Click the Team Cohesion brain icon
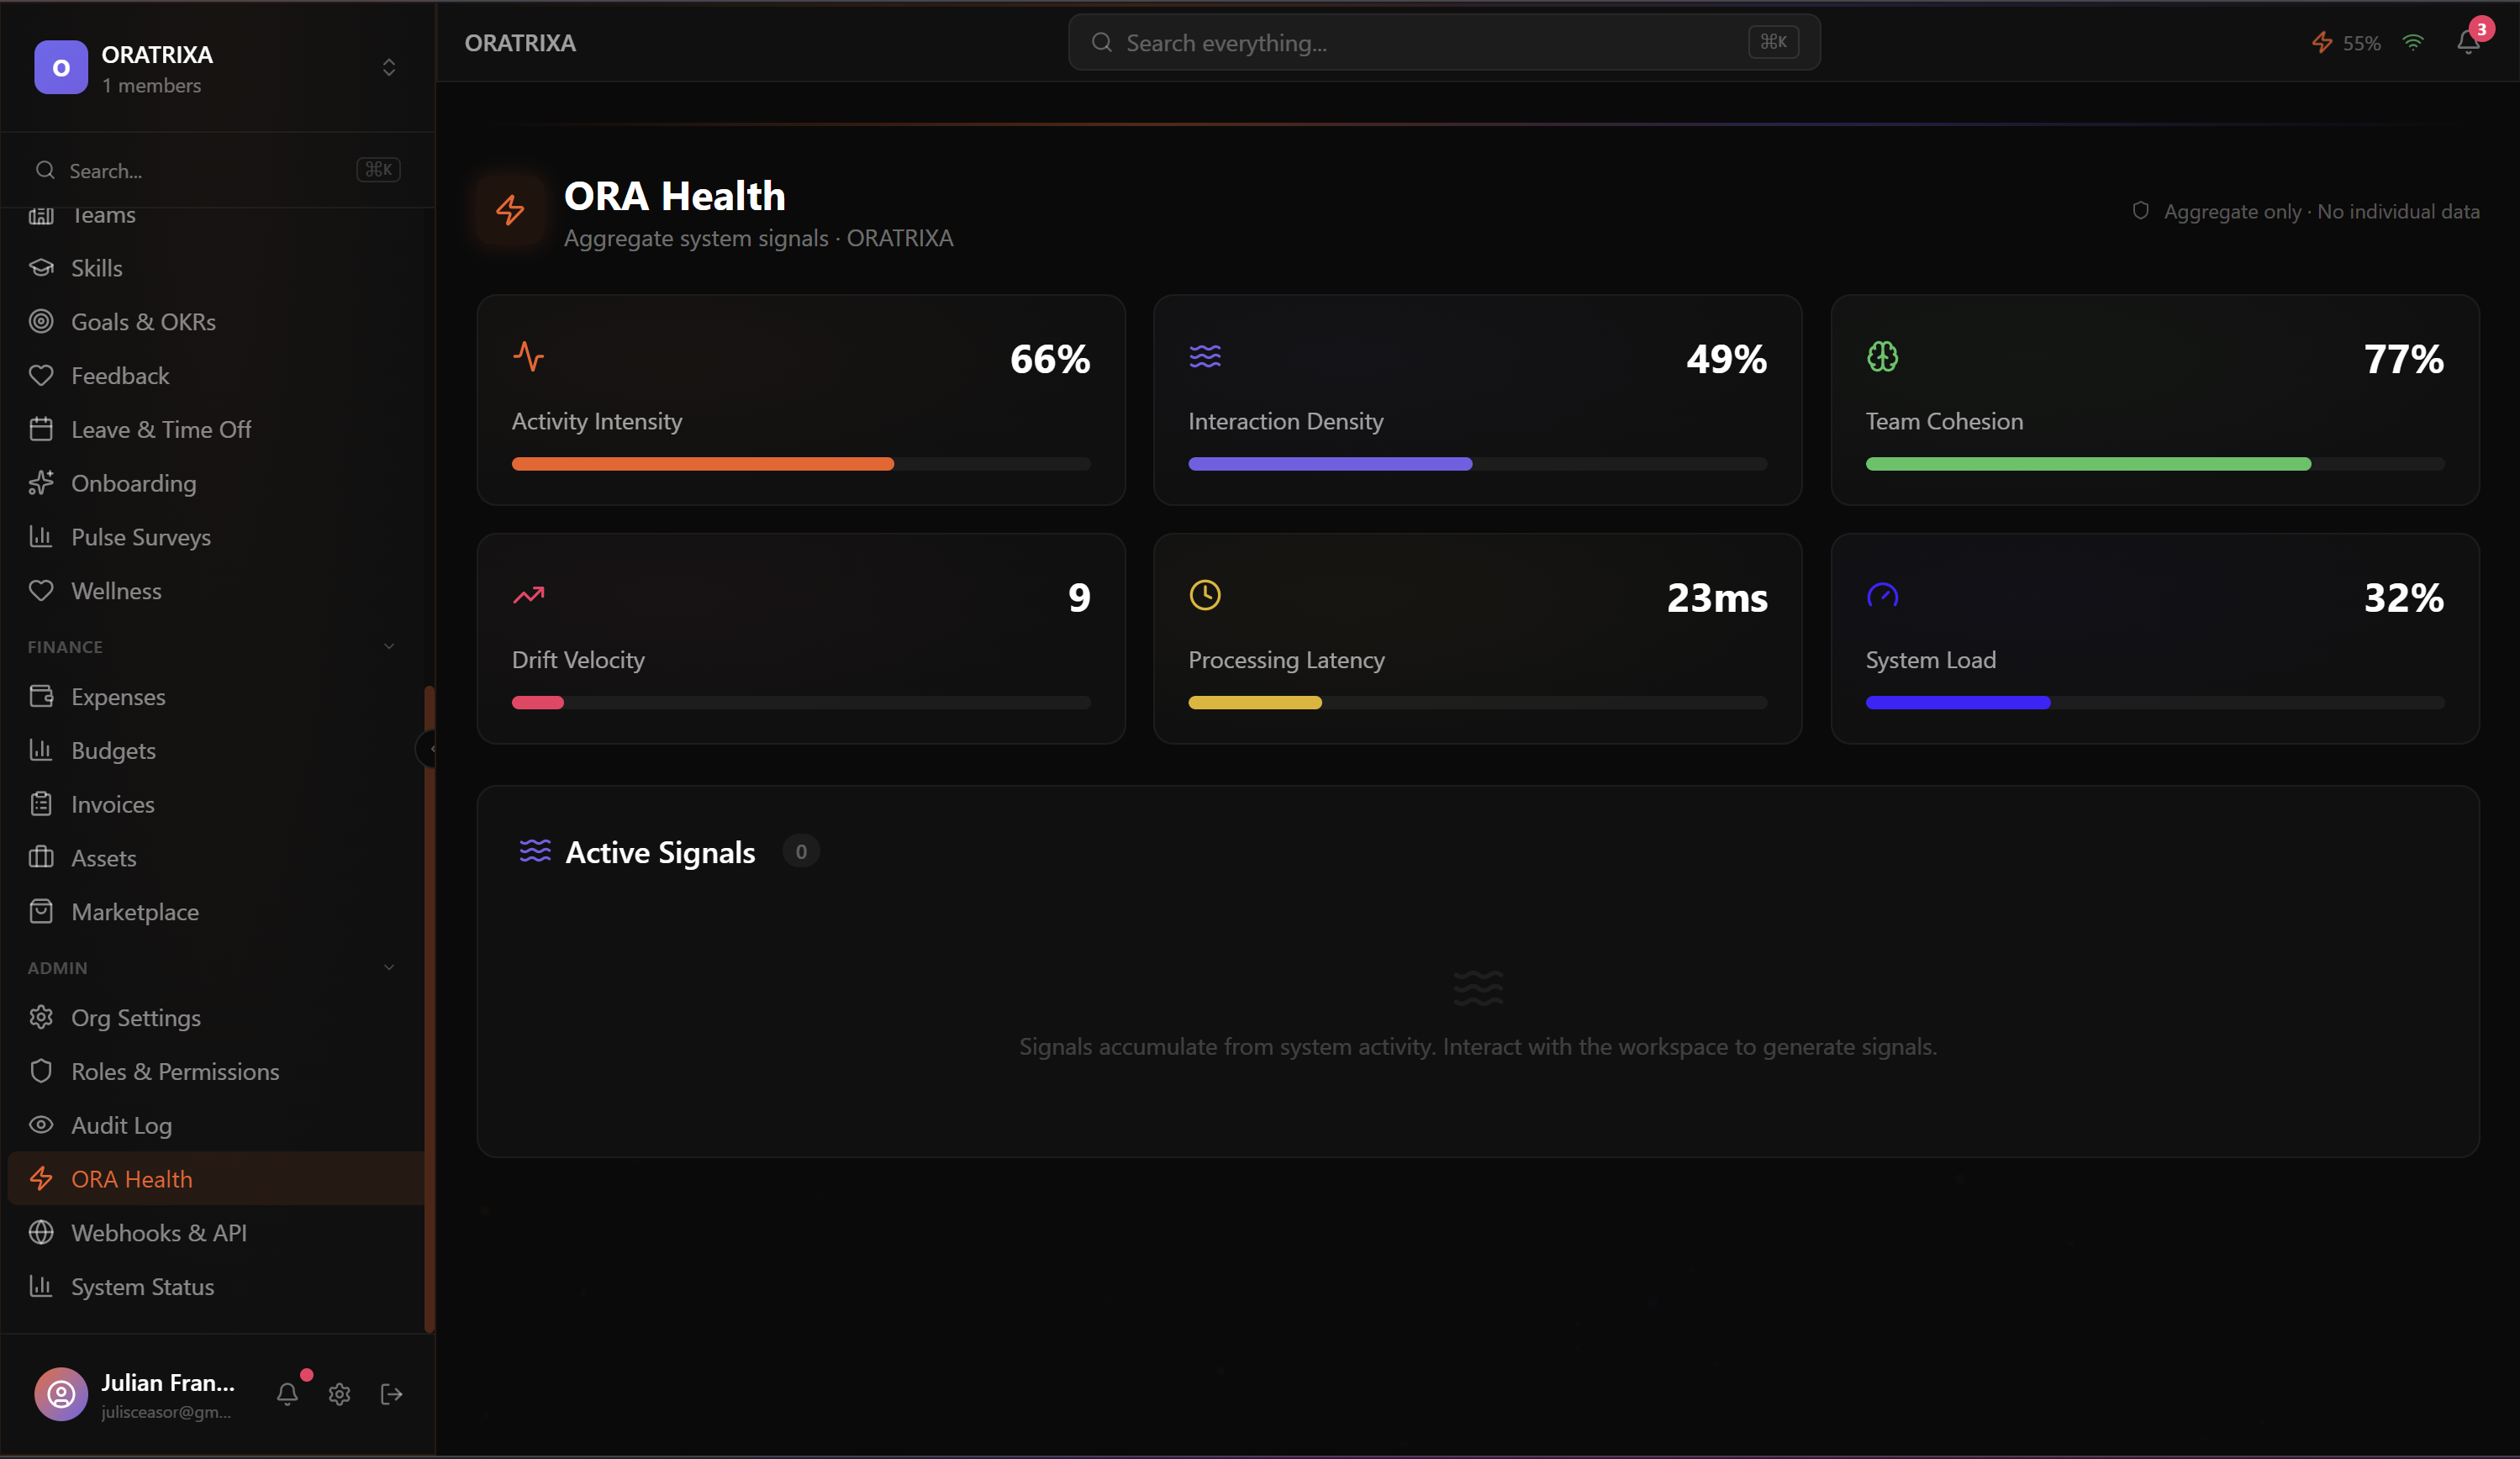The image size is (2520, 1459). point(1882,356)
